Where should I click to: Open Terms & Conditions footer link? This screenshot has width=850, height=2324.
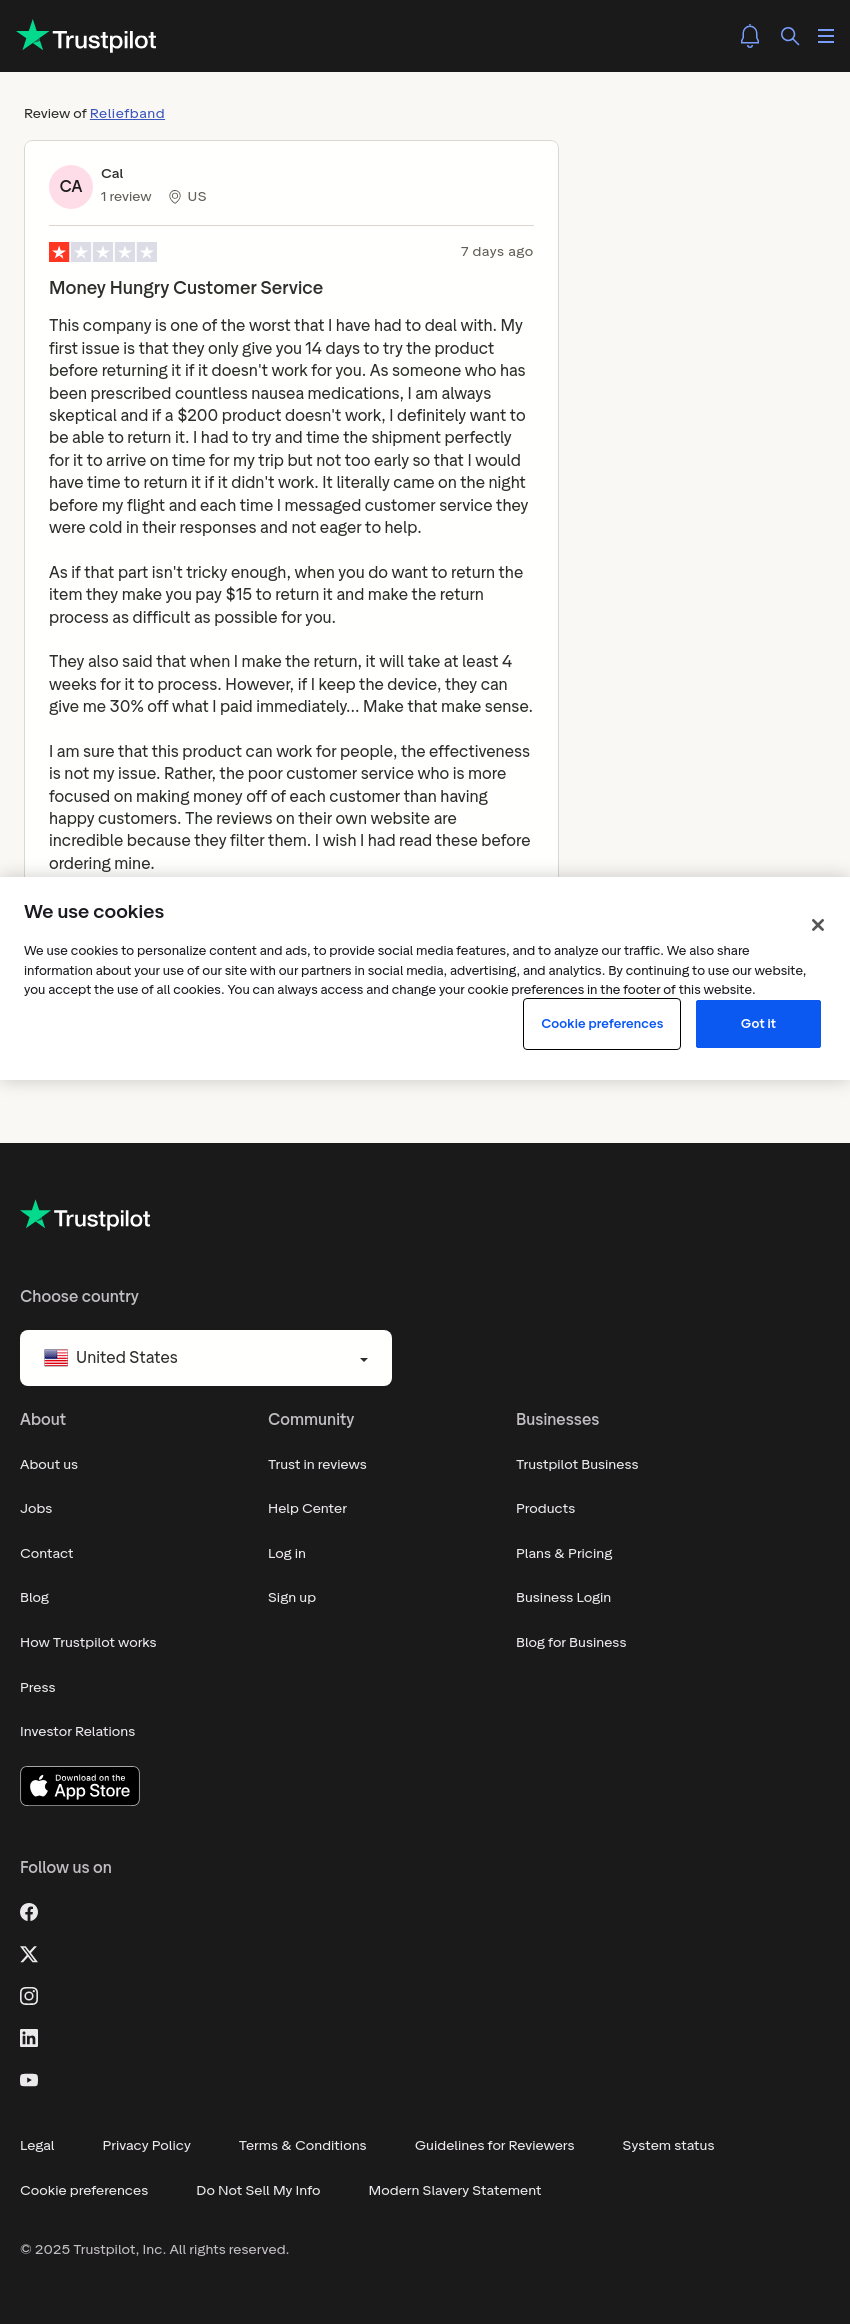[303, 2146]
